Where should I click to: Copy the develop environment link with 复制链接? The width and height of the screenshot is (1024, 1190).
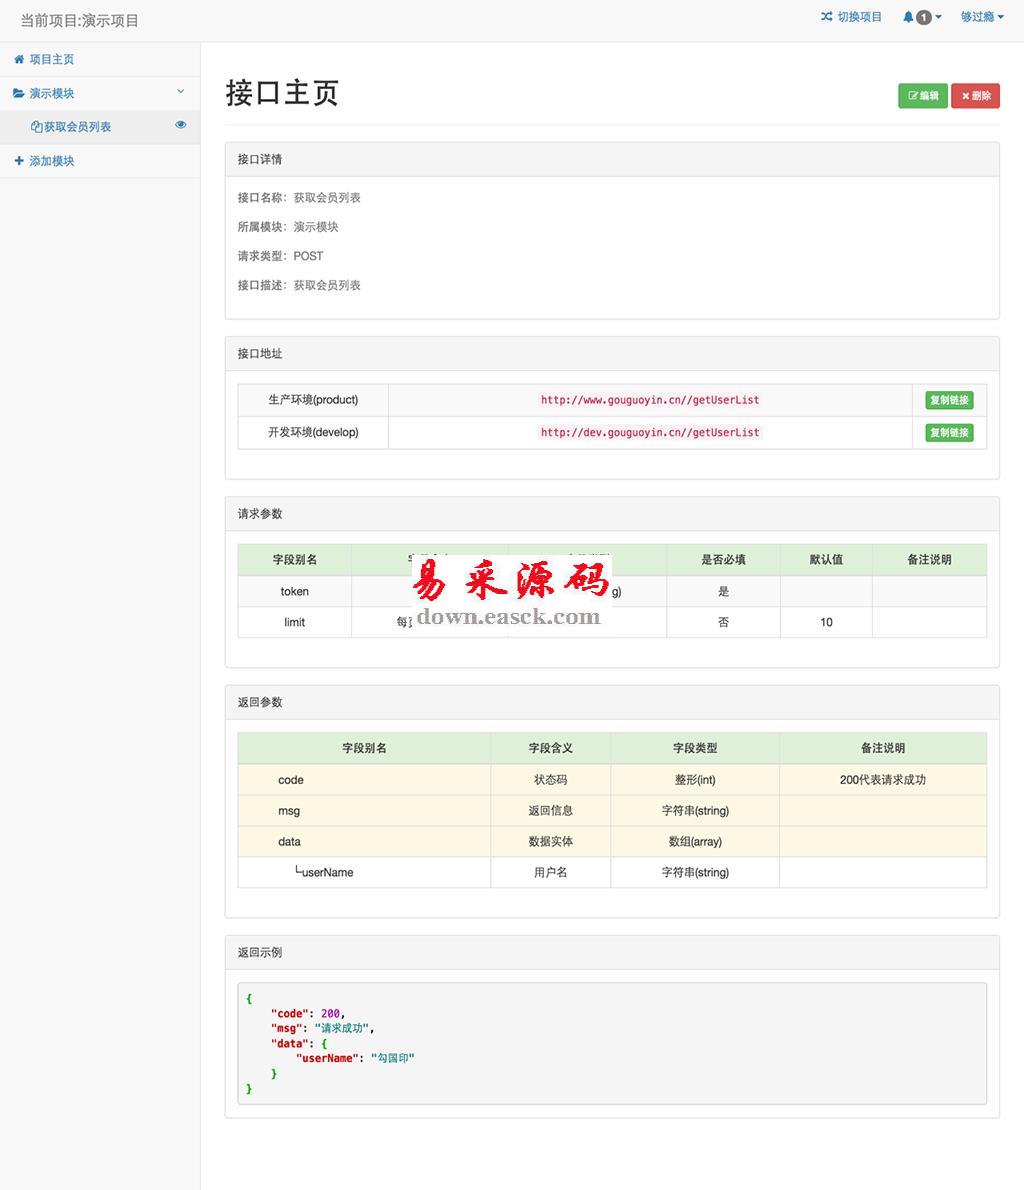pos(949,433)
